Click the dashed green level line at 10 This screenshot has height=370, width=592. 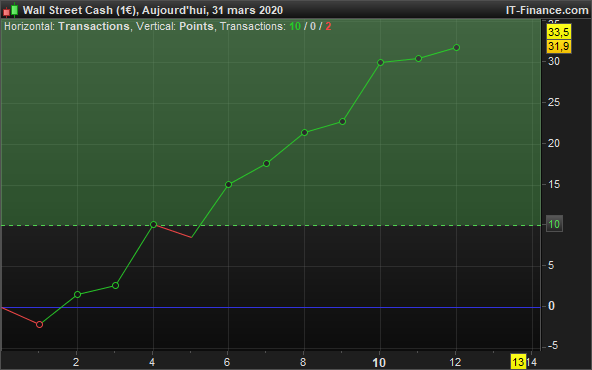click(270, 225)
